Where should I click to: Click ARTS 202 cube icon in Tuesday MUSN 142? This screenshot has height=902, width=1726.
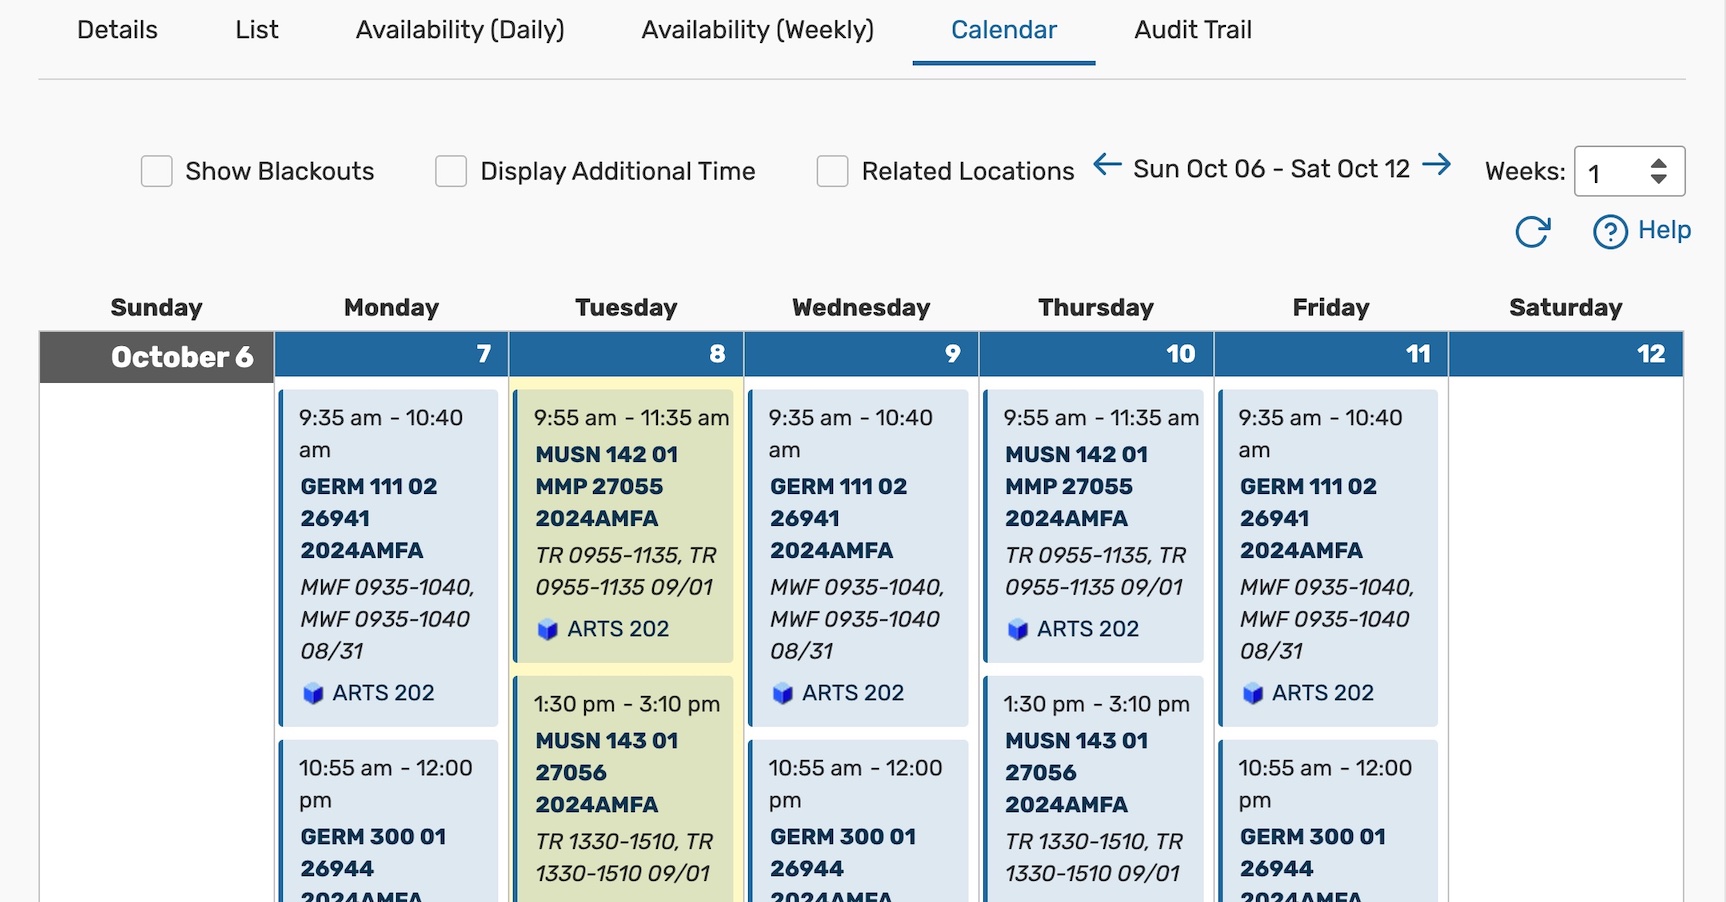tap(547, 629)
